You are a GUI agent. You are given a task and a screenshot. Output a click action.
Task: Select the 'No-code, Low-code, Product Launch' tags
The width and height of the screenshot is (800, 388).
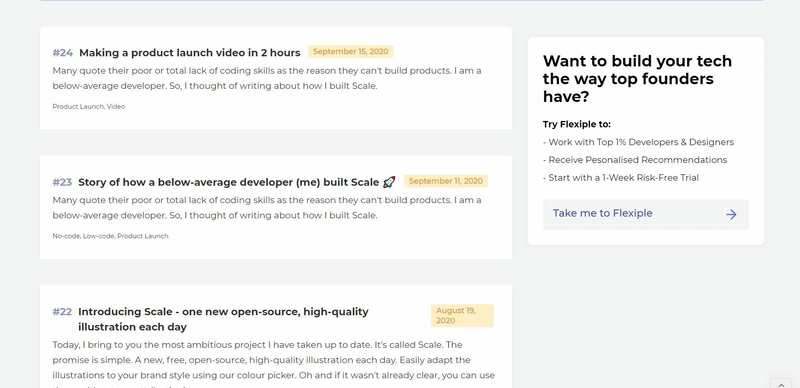click(110, 236)
